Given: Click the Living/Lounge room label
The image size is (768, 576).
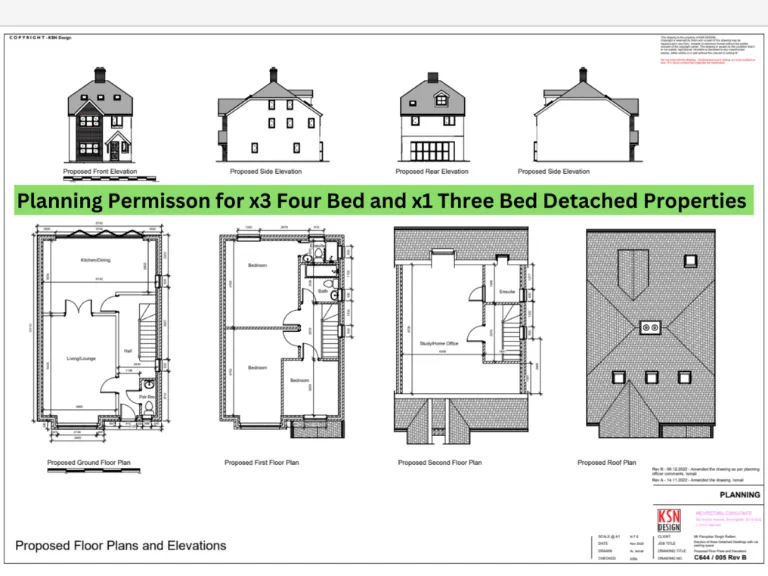Looking at the screenshot, I should (80, 355).
